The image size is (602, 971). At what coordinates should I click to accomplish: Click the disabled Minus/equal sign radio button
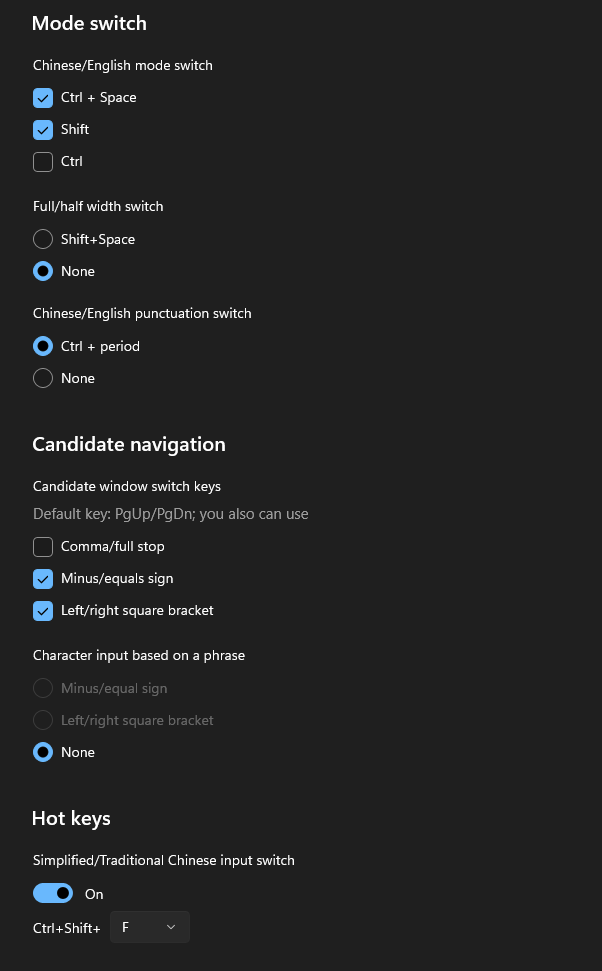point(42,688)
